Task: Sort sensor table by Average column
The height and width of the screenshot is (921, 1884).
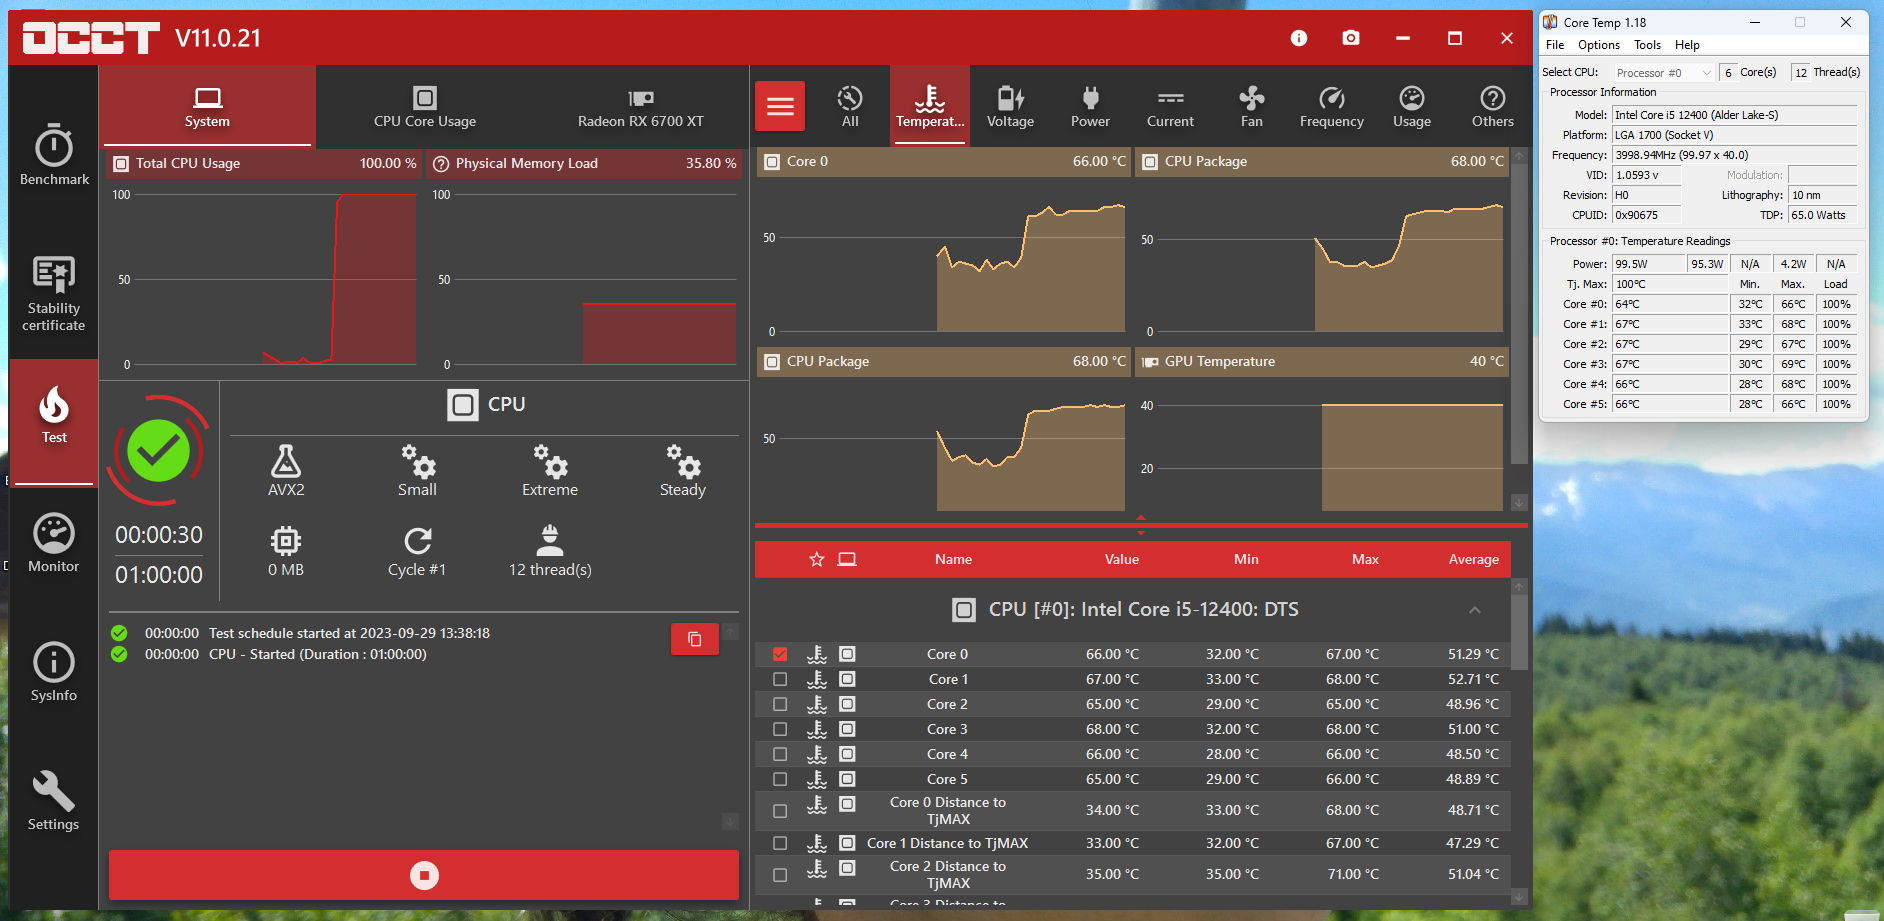Action: [x=1473, y=559]
